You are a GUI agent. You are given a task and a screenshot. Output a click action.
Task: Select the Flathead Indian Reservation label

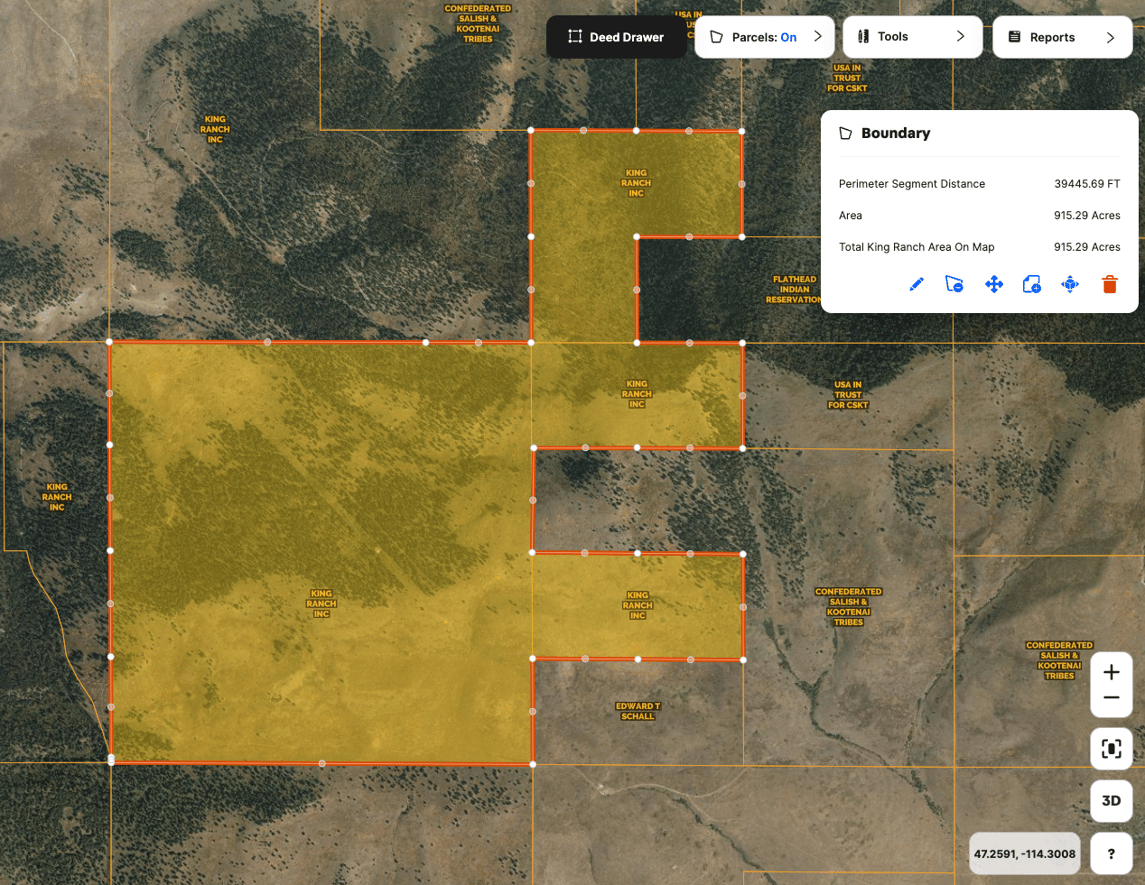793,290
